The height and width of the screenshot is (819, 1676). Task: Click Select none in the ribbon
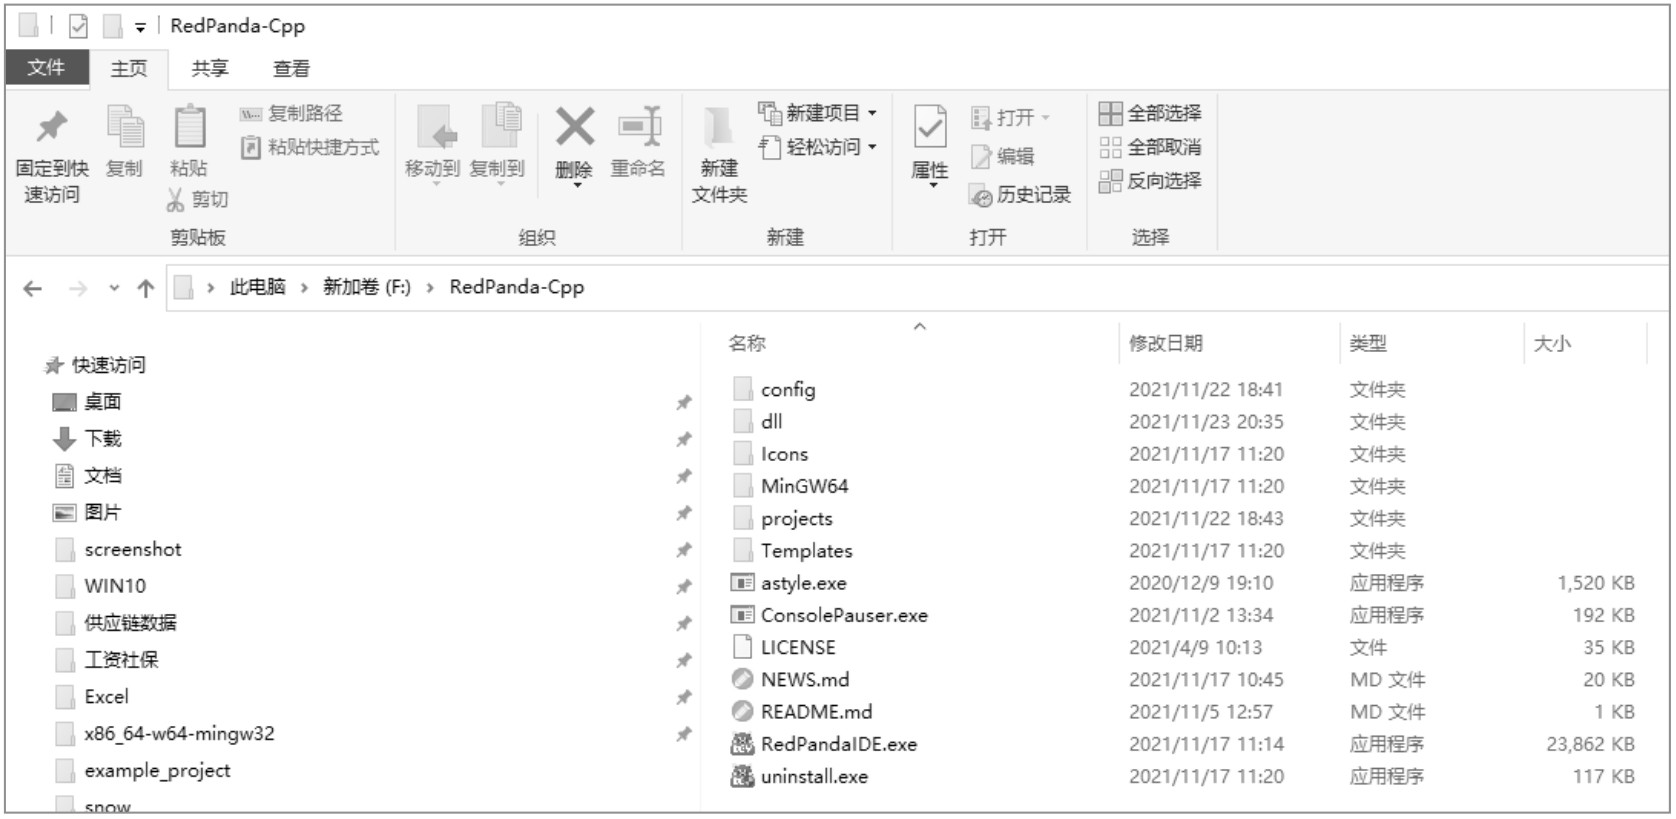(x=1151, y=147)
